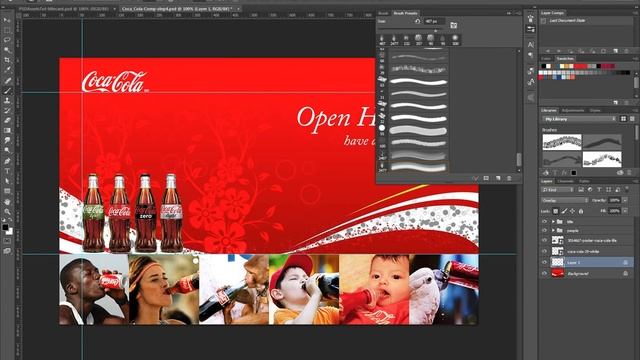Open the My Library dropdown

tap(579, 119)
